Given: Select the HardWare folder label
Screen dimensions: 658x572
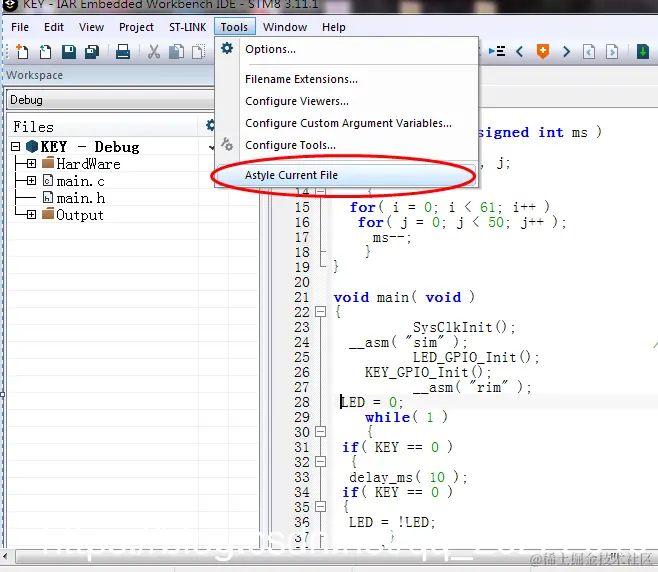Looking at the screenshot, I should pos(89,164).
